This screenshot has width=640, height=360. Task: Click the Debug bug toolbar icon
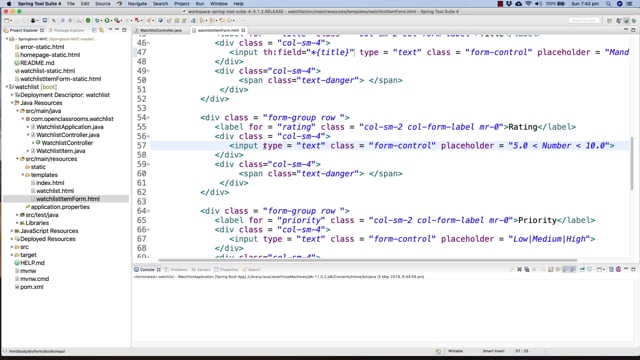[98, 20]
